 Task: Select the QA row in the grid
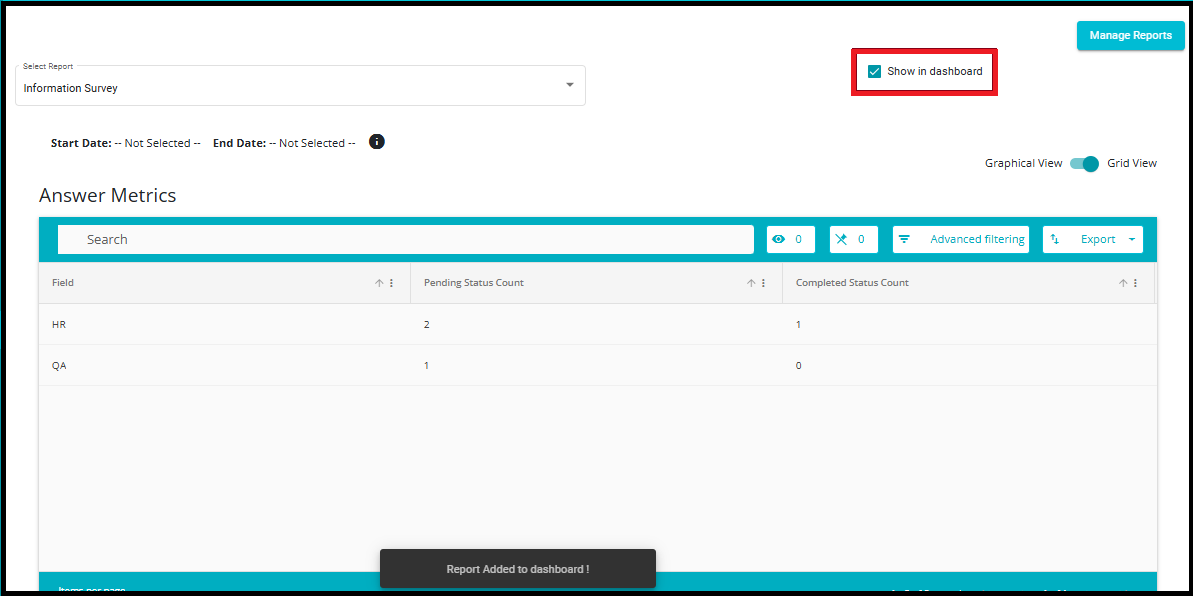597,365
